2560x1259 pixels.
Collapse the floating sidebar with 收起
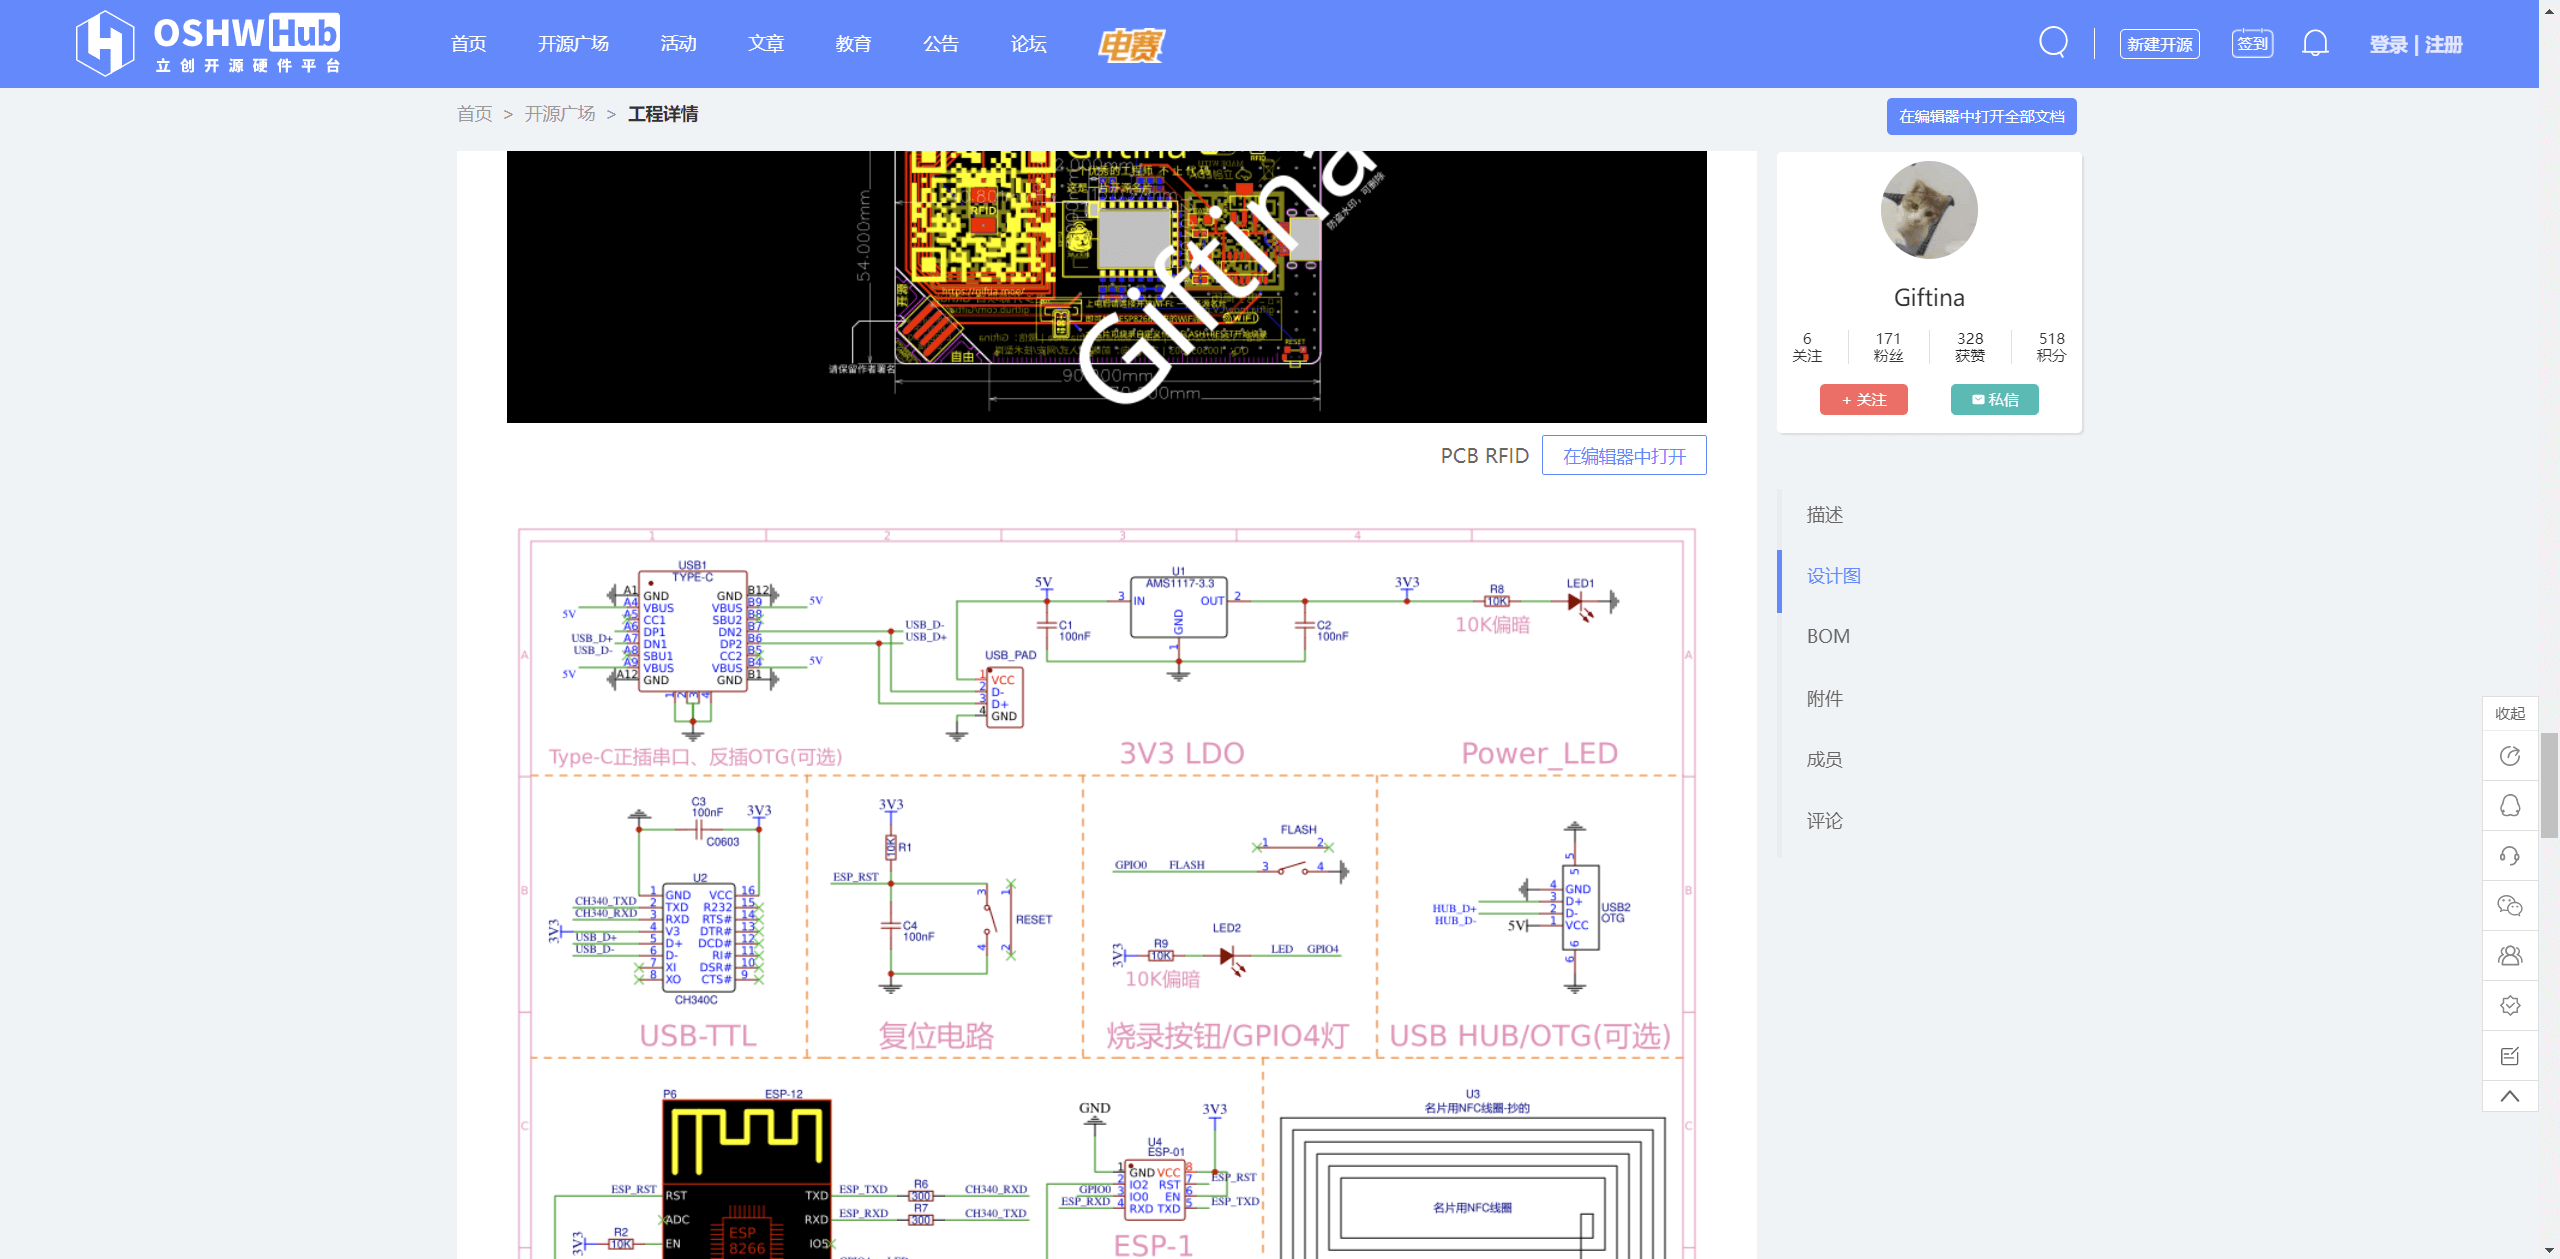[2510, 713]
